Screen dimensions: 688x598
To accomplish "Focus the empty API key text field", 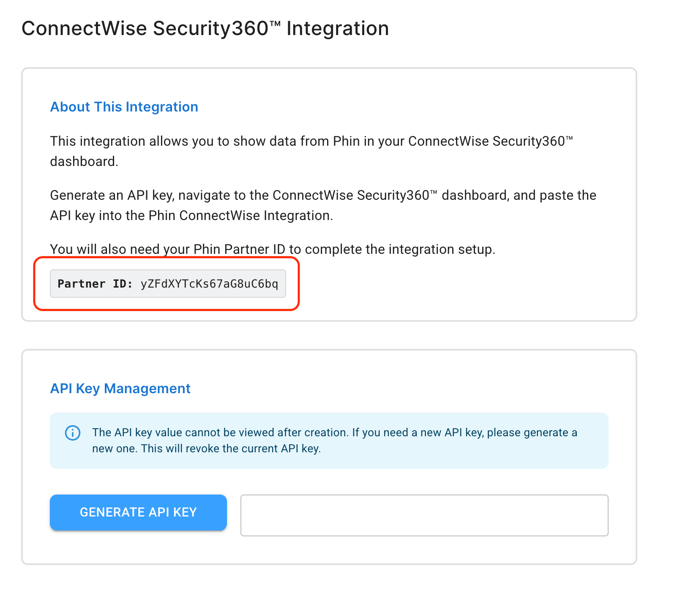I will point(424,515).
